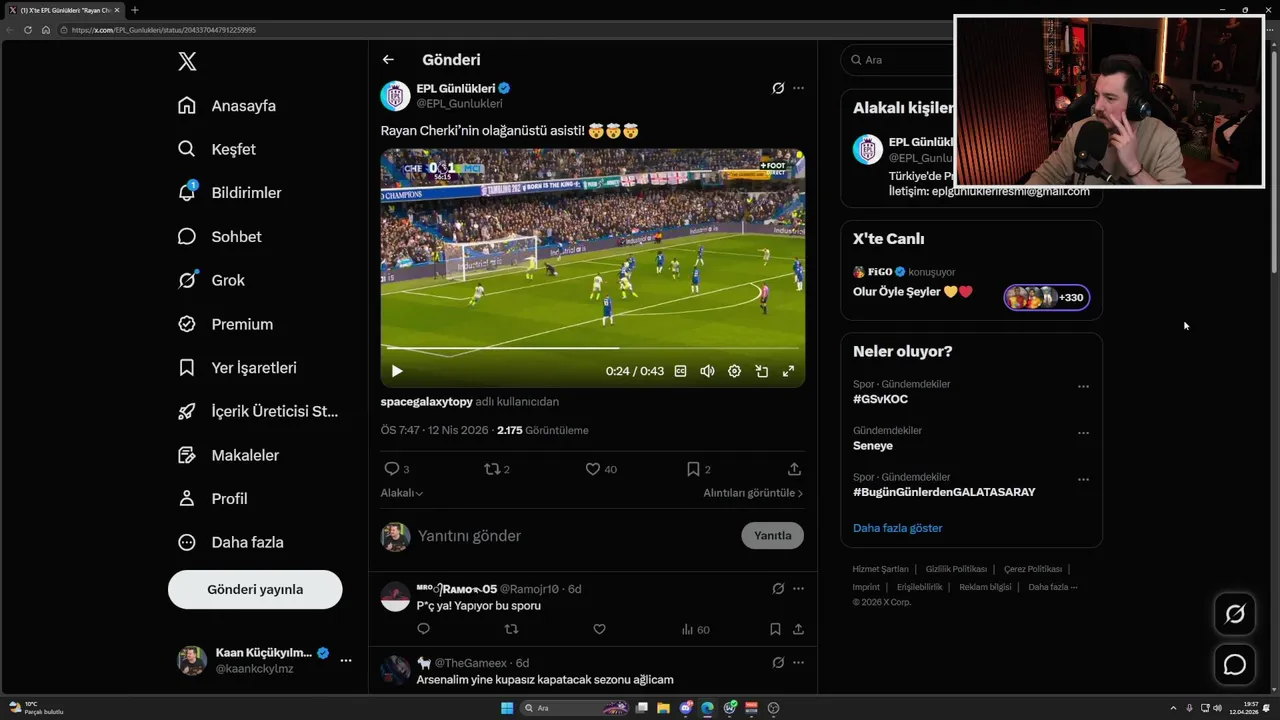This screenshot has height=720, width=1280.
Task: Open Sohbet messages
Action: pyautogui.click(x=220, y=237)
